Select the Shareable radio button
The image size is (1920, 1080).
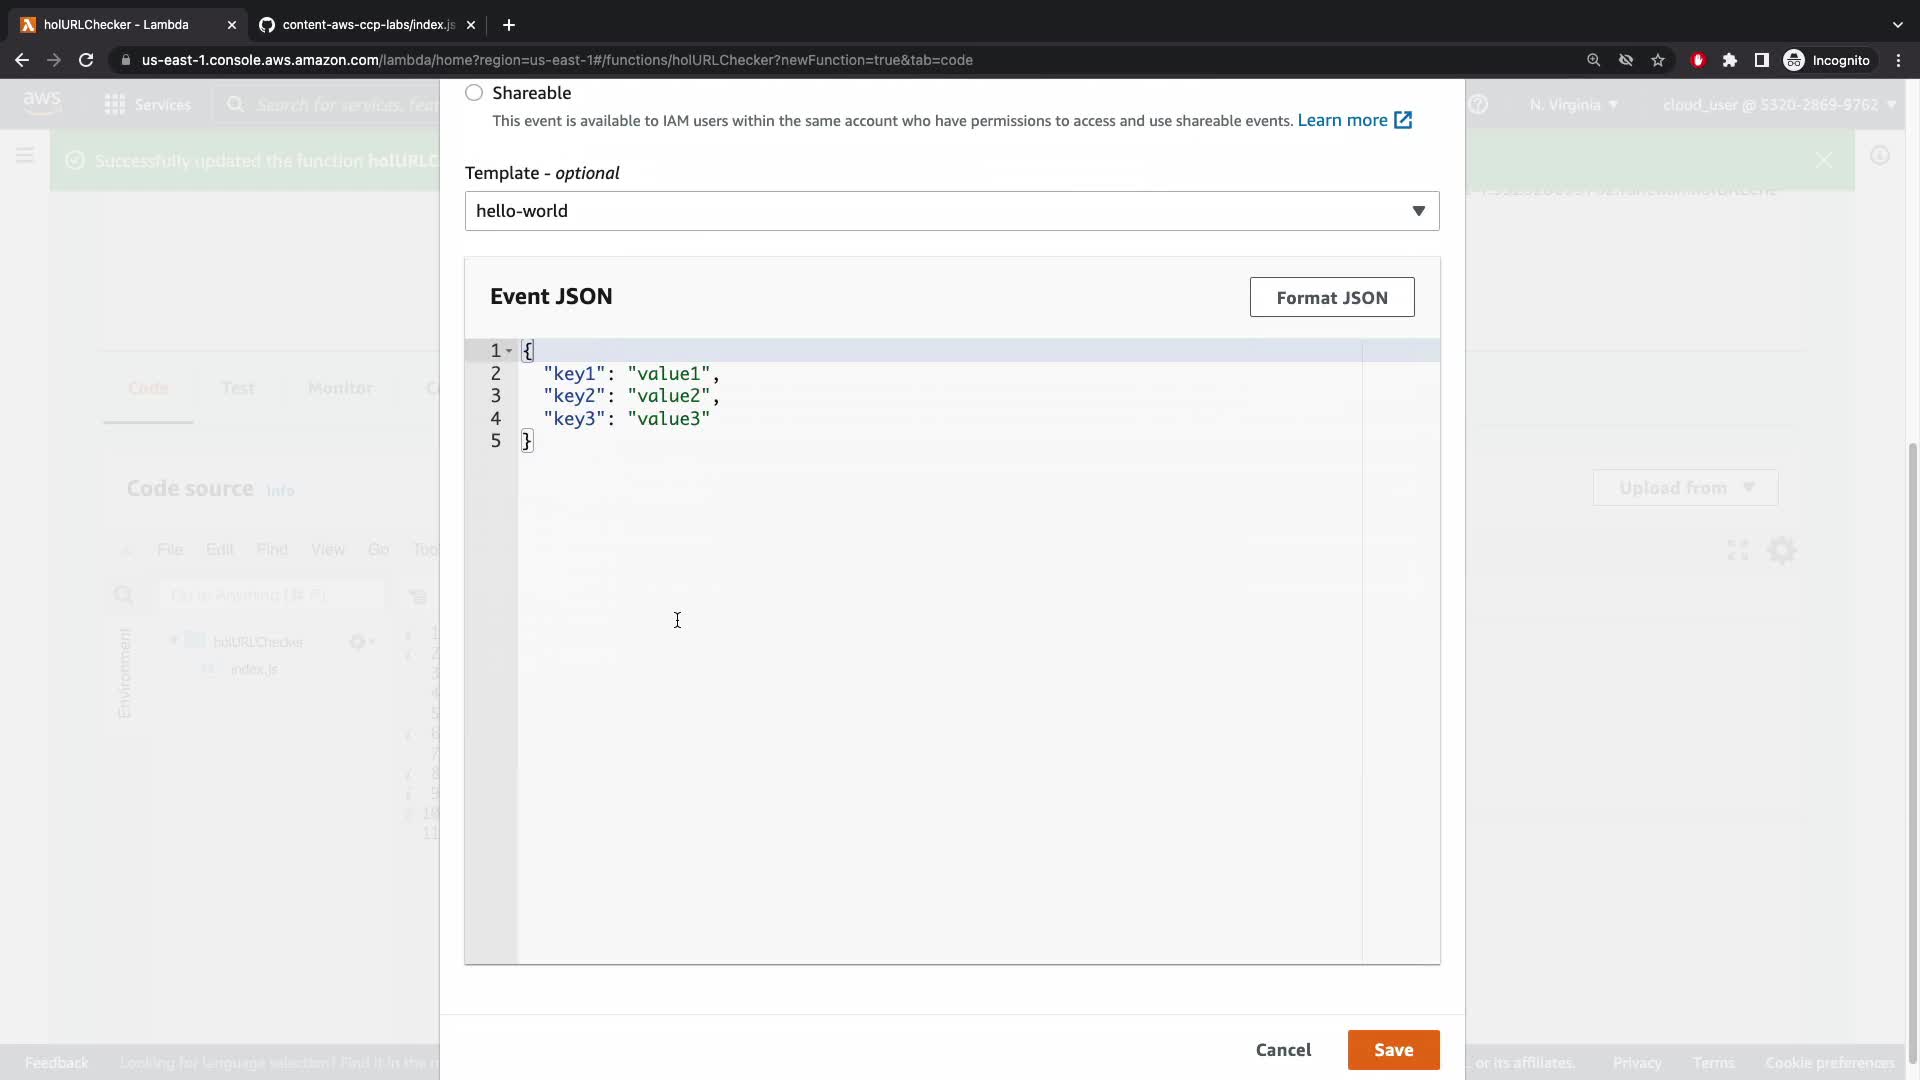point(474,93)
